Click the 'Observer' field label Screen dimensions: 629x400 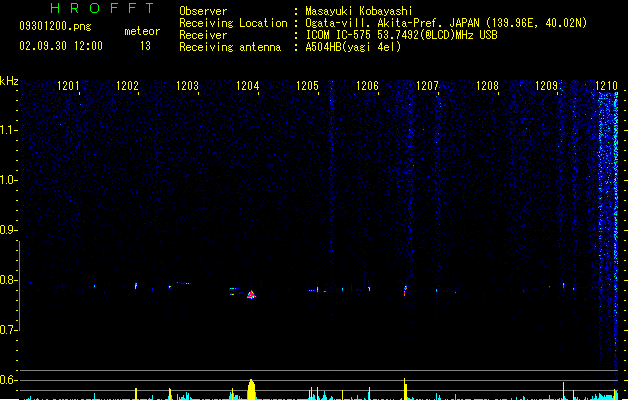click(x=203, y=11)
